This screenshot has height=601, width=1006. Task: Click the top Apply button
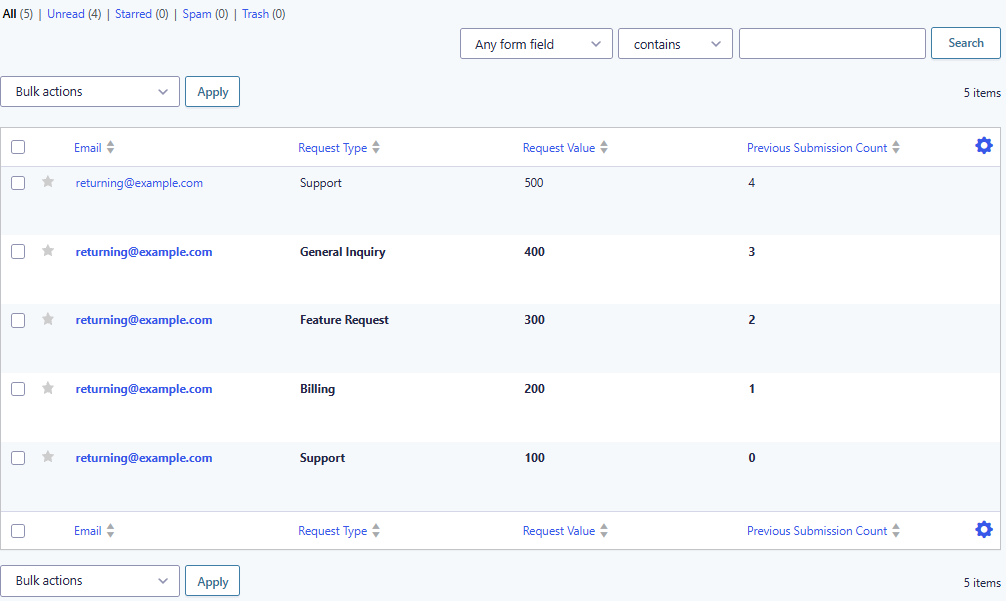(x=212, y=92)
